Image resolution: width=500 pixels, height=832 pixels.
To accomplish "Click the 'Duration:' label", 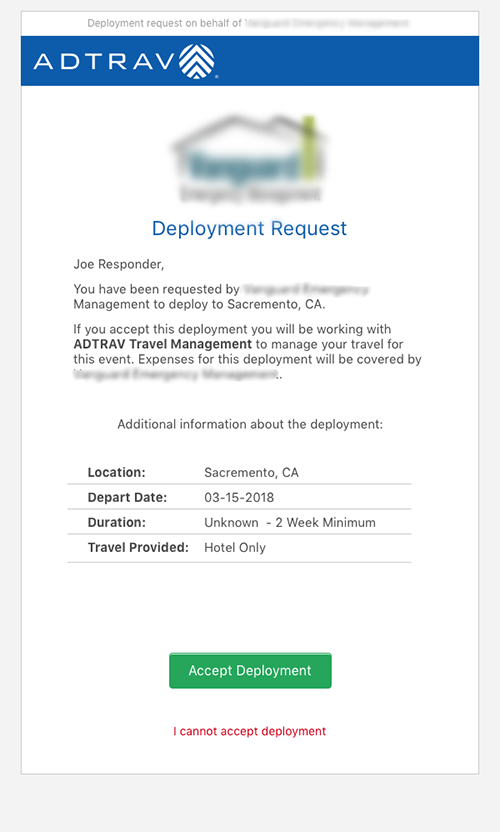I will tap(116, 522).
